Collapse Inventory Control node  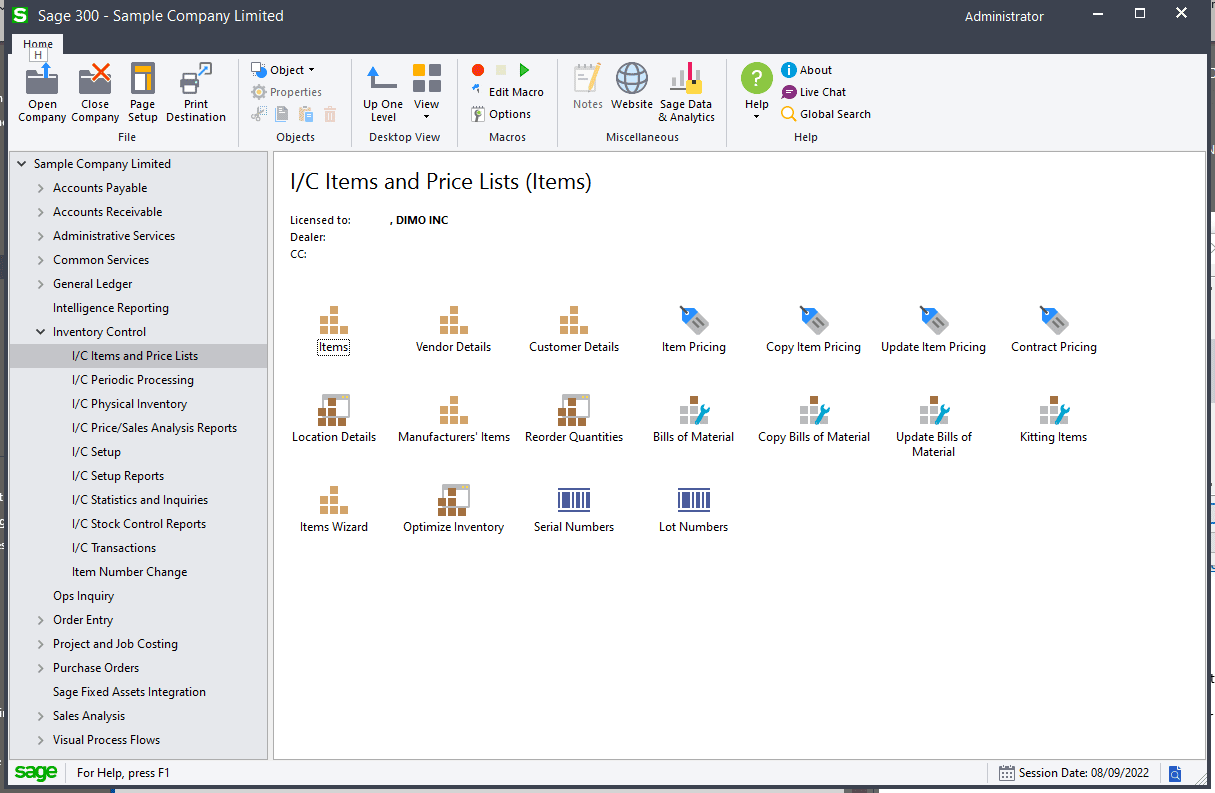coord(41,332)
